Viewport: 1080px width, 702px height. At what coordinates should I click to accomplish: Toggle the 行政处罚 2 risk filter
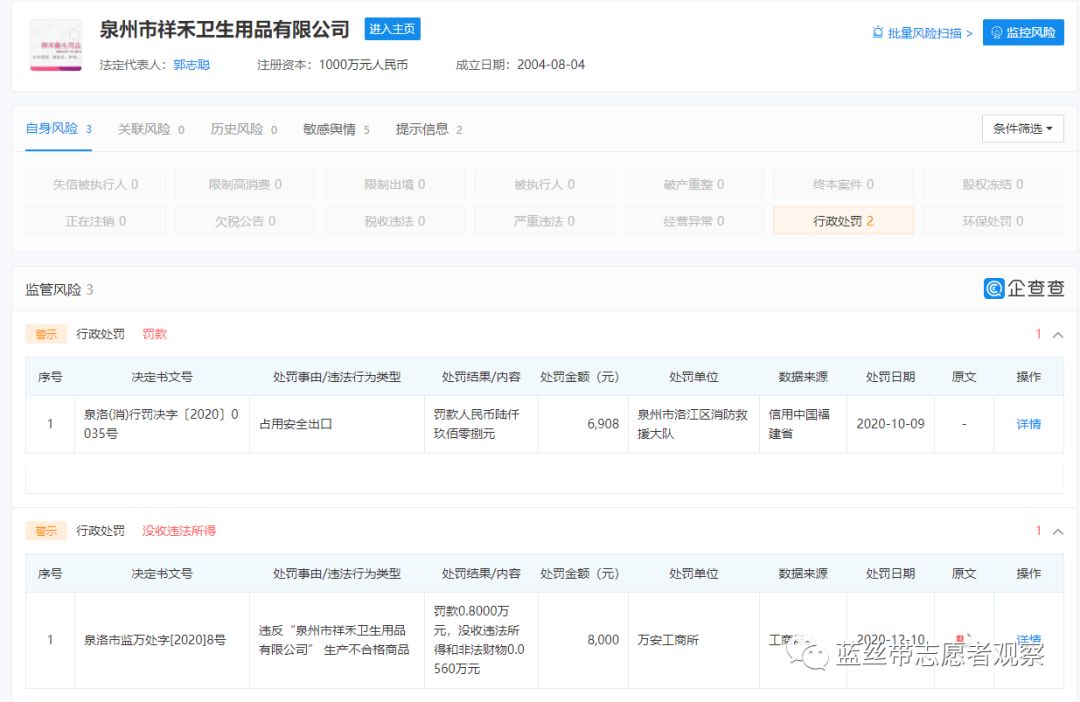843,220
